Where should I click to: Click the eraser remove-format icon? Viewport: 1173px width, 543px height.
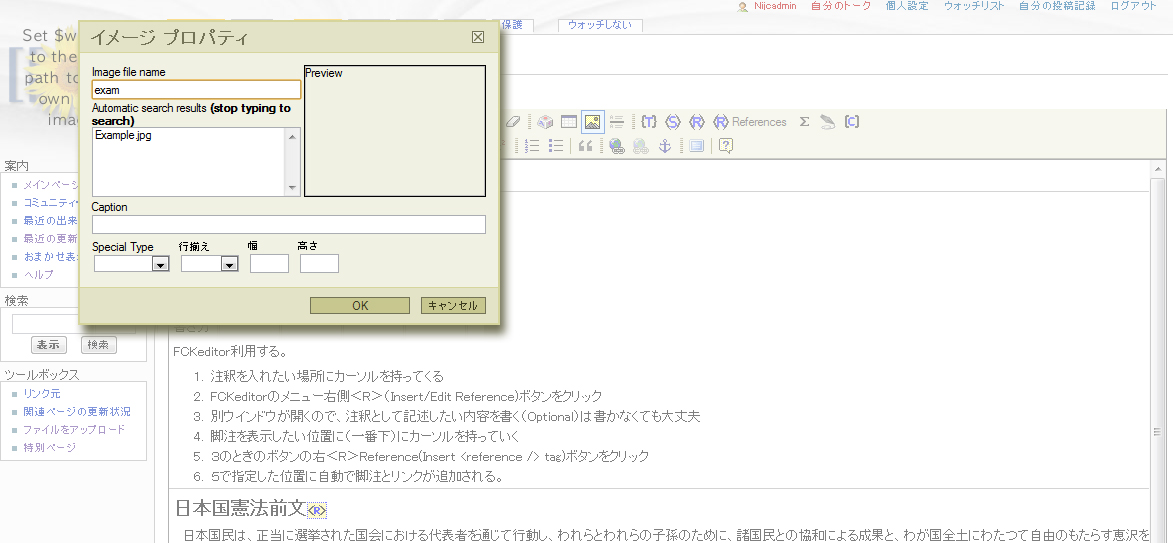coord(513,122)
